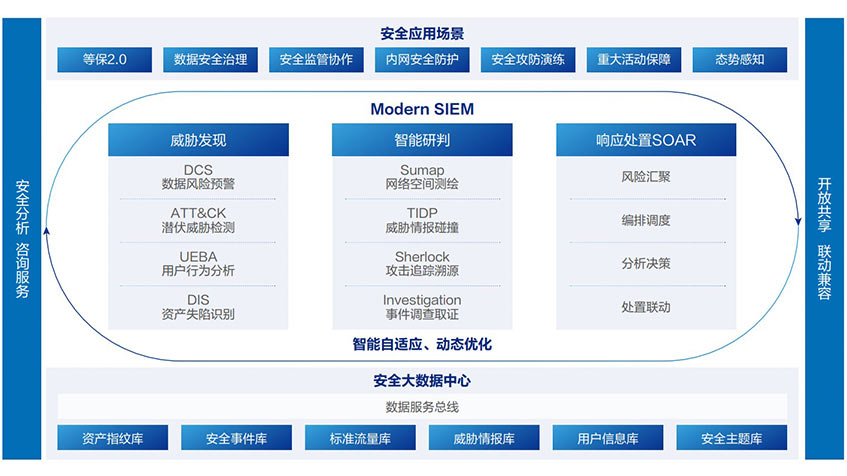
Task: Click the 等保2.0 scenario box
Action: click(x=105, y=60)
